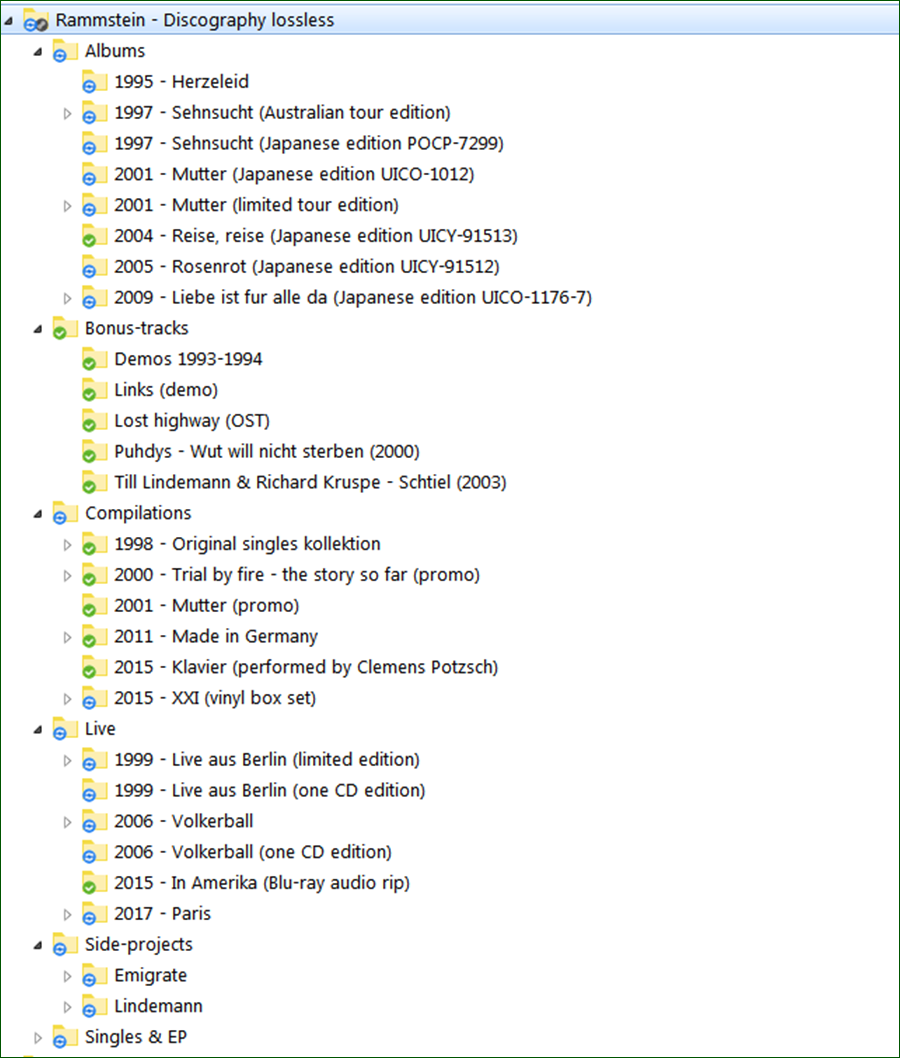900x1058 pixels.
Task: Click the 1995 - Herzeleid folder icon
Action: pos(94,82)
